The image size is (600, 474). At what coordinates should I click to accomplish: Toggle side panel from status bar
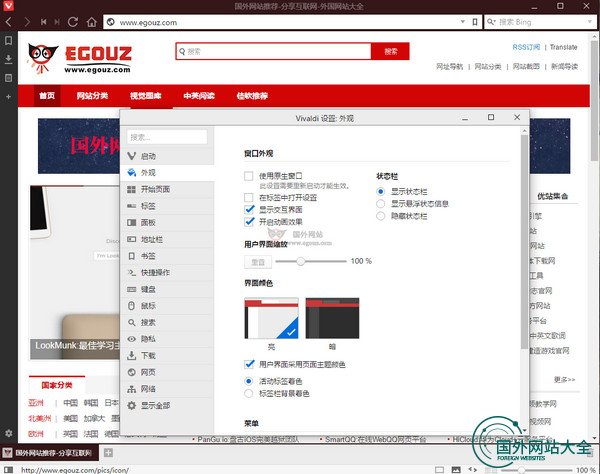(8, 469)
